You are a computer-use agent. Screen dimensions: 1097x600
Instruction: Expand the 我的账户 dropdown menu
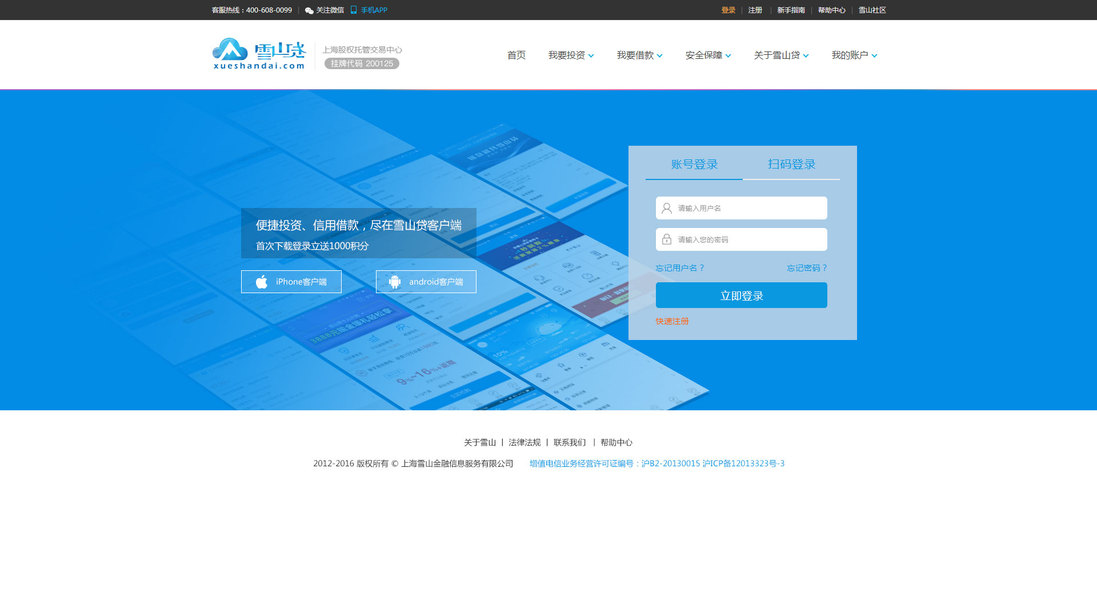point(854,55)
